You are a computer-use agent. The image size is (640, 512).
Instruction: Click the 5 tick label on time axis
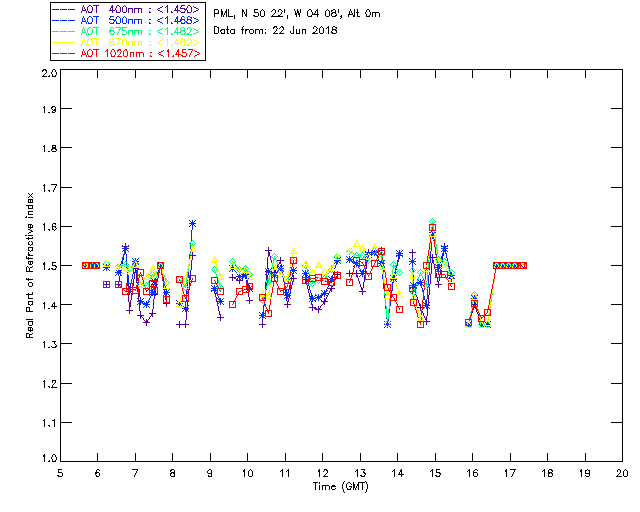(61, 473)
